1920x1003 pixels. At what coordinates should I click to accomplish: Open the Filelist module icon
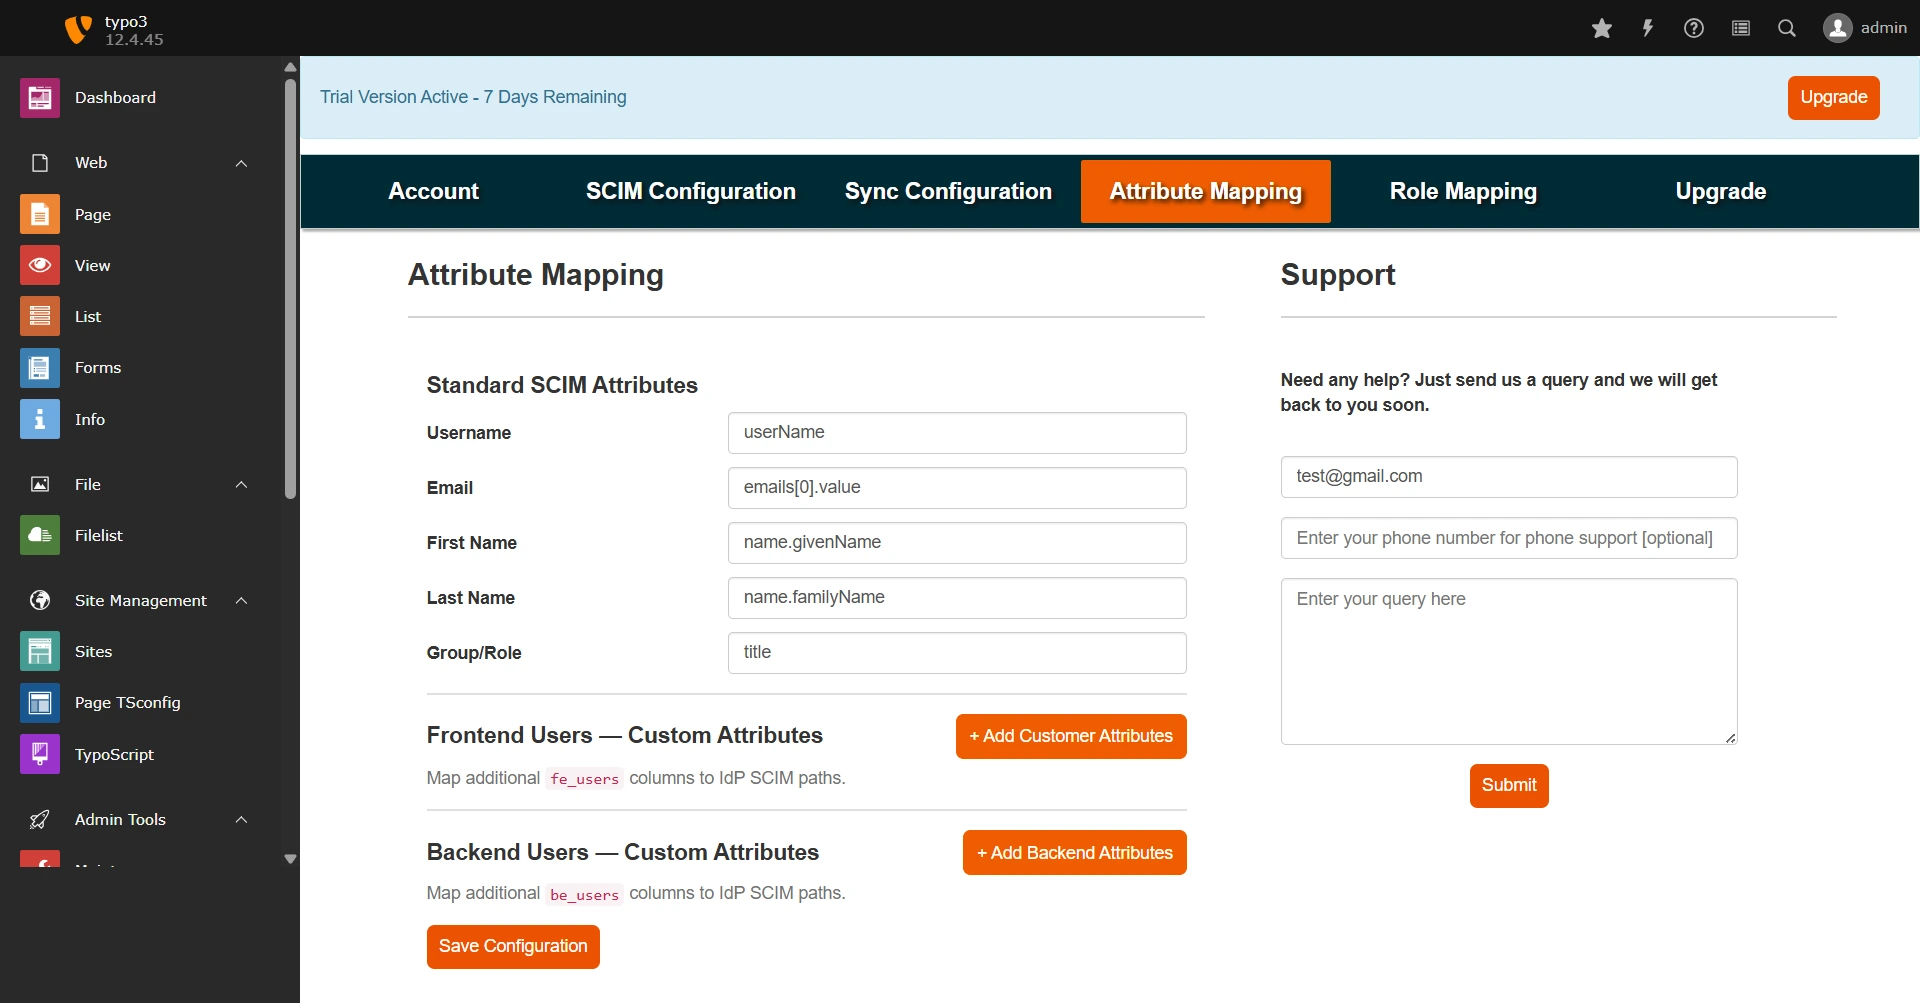point(40,536)
